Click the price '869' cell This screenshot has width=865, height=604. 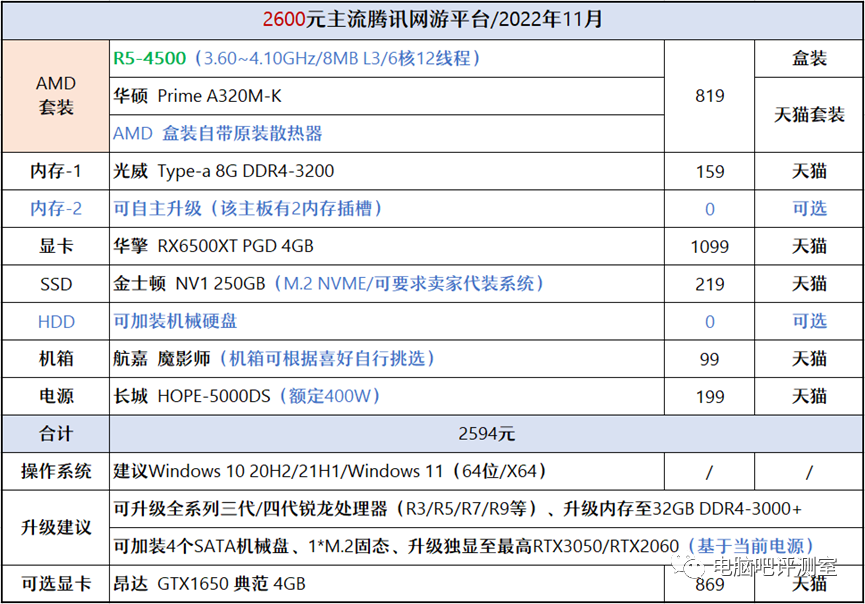(709, 584)
